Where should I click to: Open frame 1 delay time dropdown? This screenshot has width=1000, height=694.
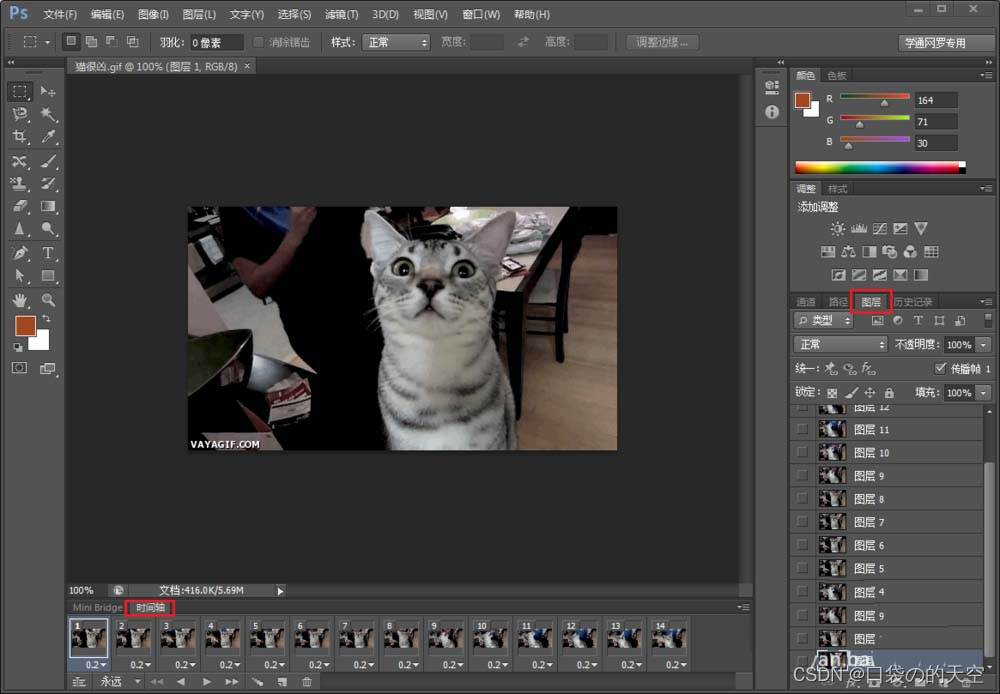(95, 665)
